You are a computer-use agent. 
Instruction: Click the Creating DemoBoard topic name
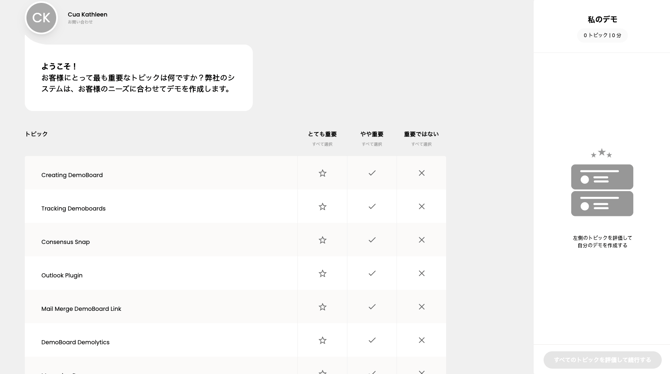pos(72,175)
